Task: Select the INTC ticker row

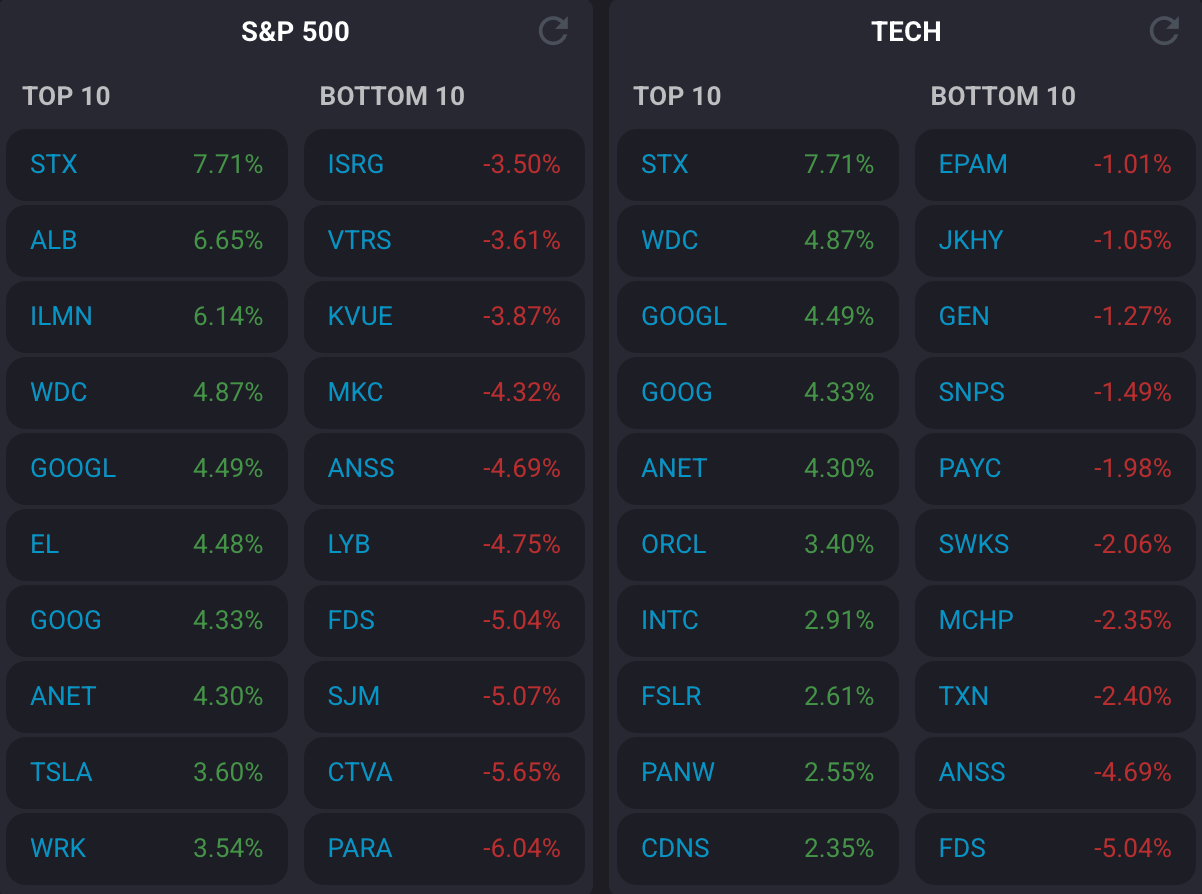Action: [x=670, y=620]
